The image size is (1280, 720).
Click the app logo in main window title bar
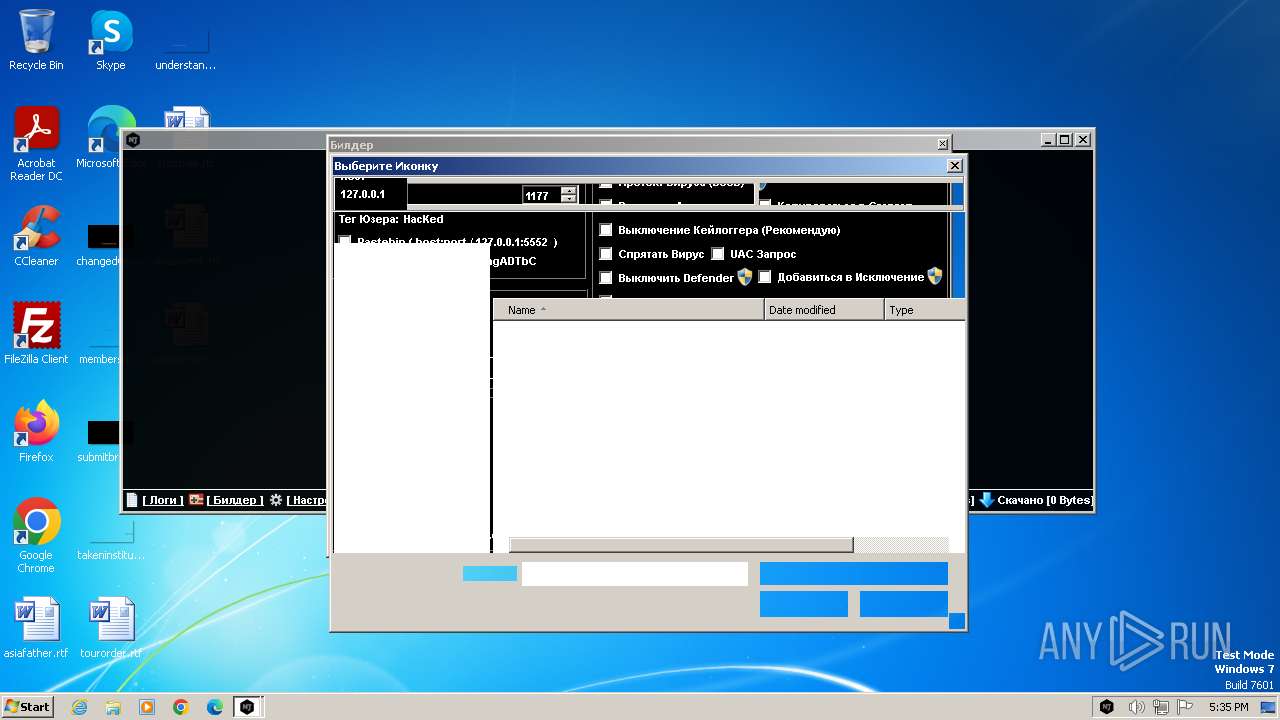point(133,139)
